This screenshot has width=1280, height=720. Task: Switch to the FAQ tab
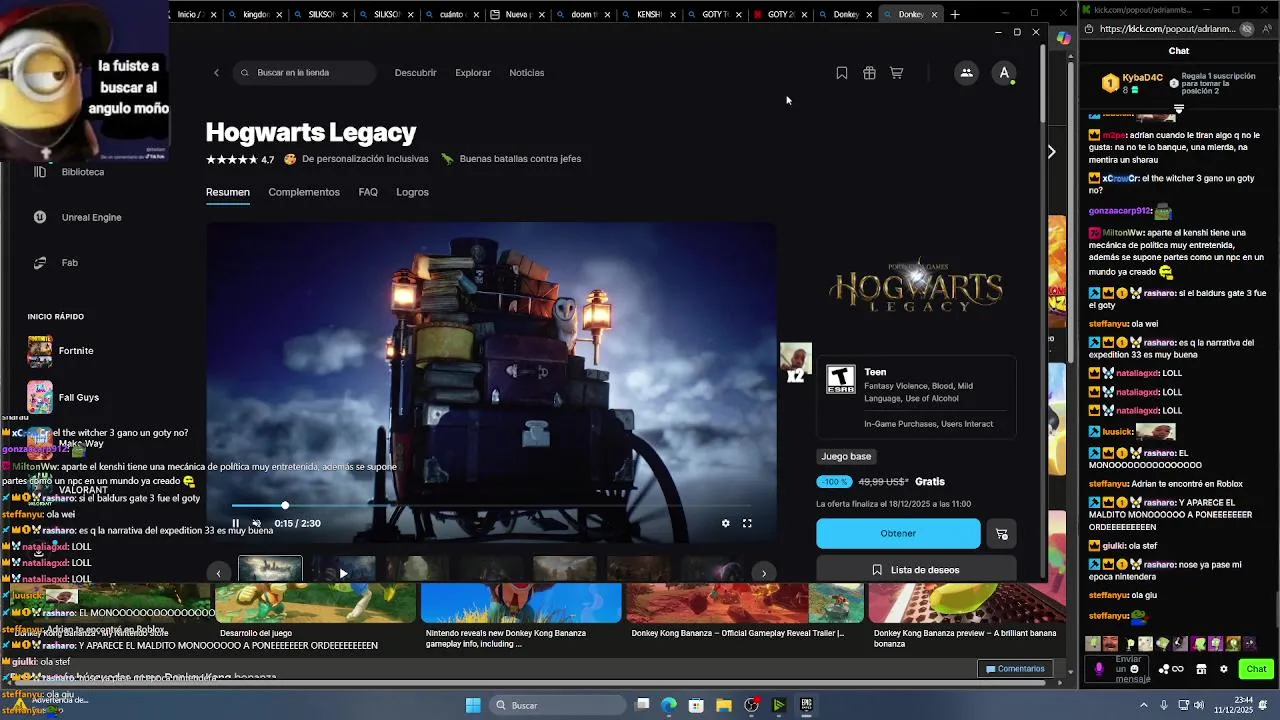[x=368, y=192]
